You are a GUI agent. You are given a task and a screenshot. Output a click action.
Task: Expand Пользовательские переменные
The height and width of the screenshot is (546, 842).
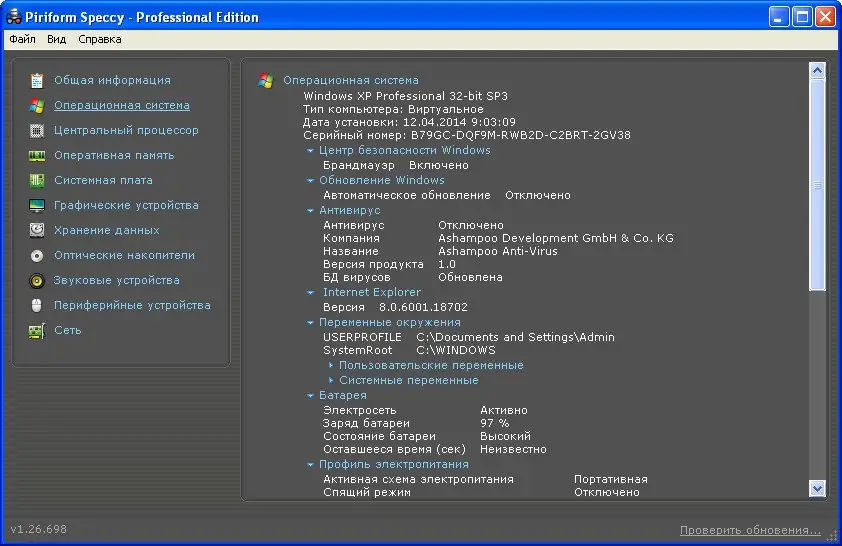(331, 365)
